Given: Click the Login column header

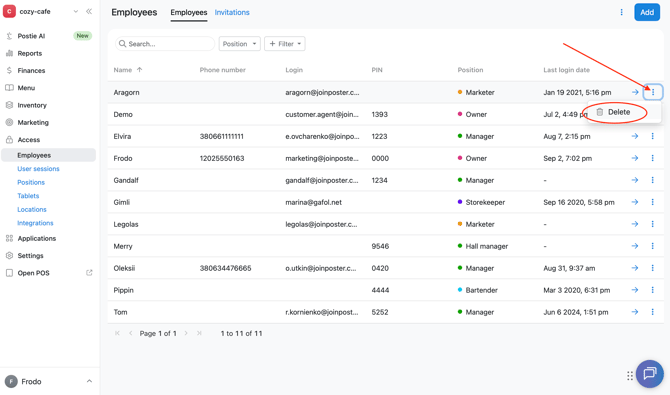Looking at the screenshot, I should tap(294, 70).
